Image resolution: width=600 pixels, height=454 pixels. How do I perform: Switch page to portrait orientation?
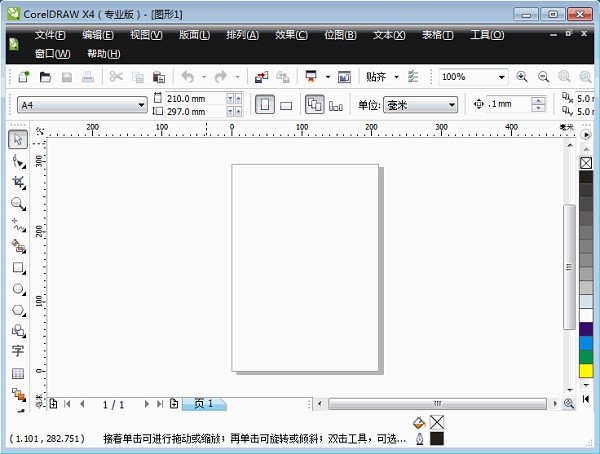[x=265, y=105]
